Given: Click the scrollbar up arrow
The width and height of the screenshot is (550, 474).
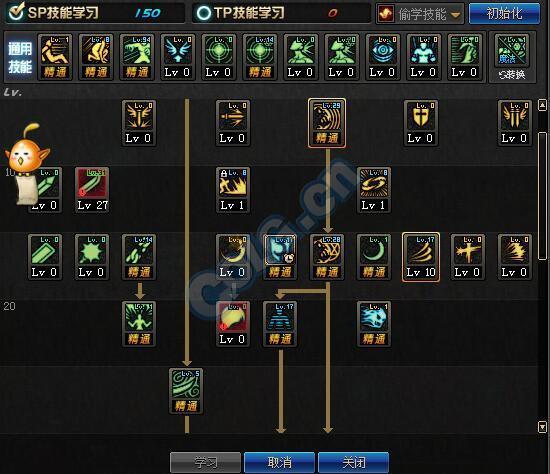Looking at the screenshot, I should tap(542, 105).
